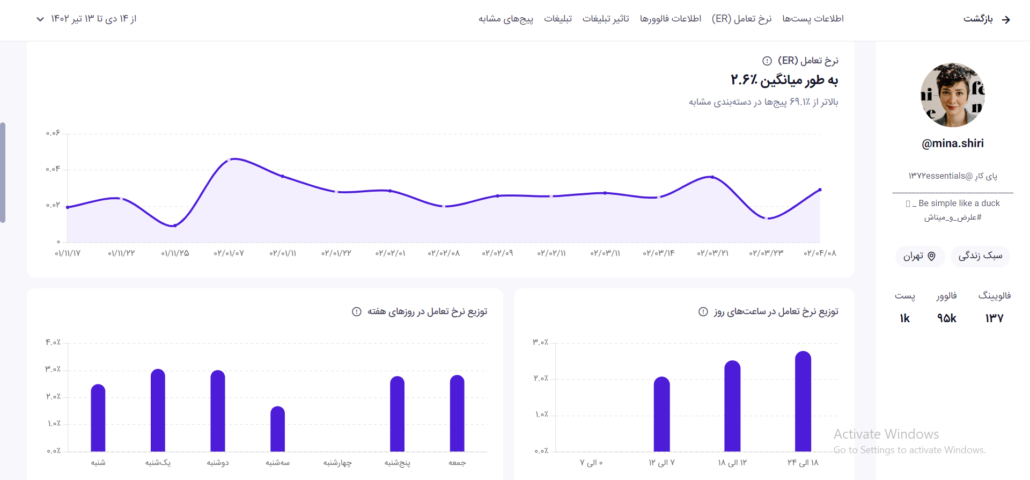Screen dimensions: 1030x480
Task: Click the سه‌شنبه weekday bar
Action: [x=278, y=429]
